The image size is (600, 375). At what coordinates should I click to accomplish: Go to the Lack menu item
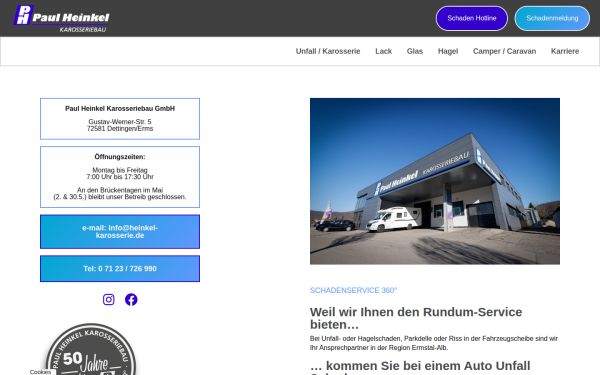[383, 51]
